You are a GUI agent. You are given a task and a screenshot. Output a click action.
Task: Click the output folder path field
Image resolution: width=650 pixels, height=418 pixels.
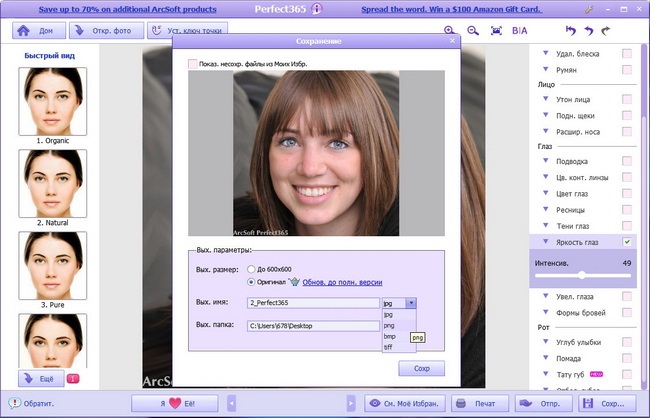313,326
